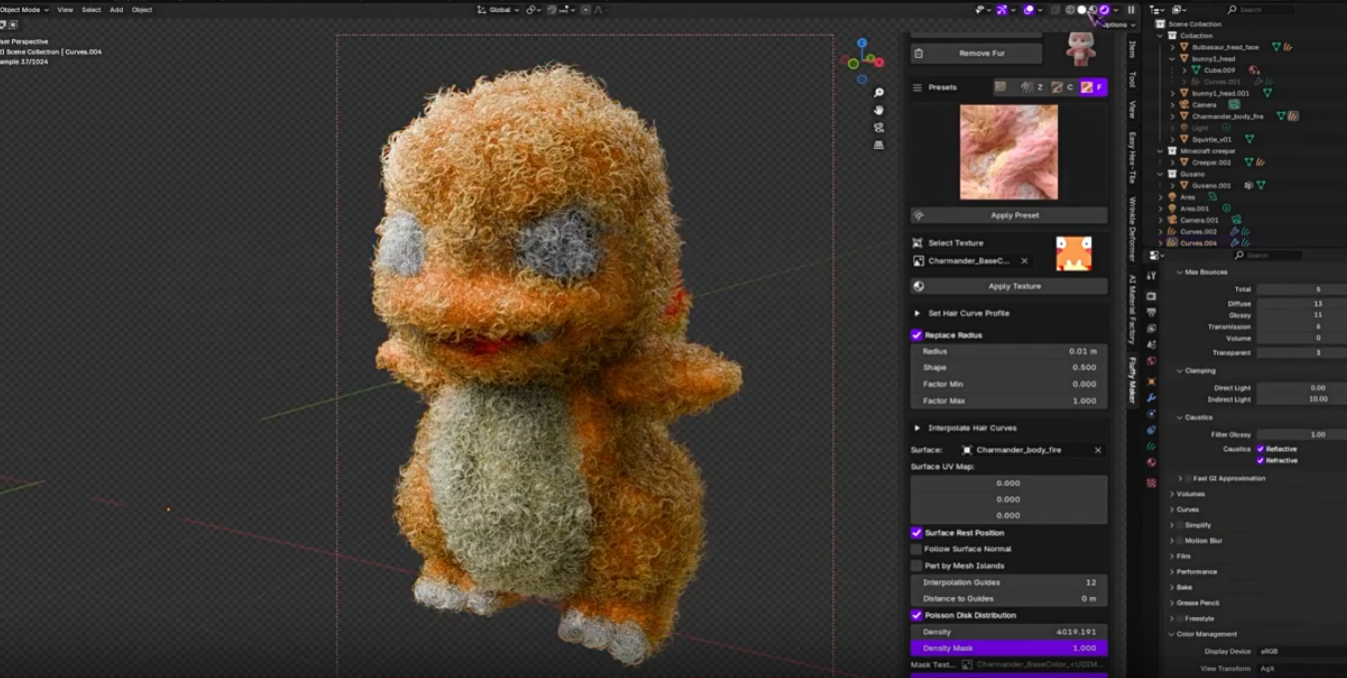Uncheck the Replace Radius checkbox
Screen dimensions: 1347x678
click(x=917, y=335)
